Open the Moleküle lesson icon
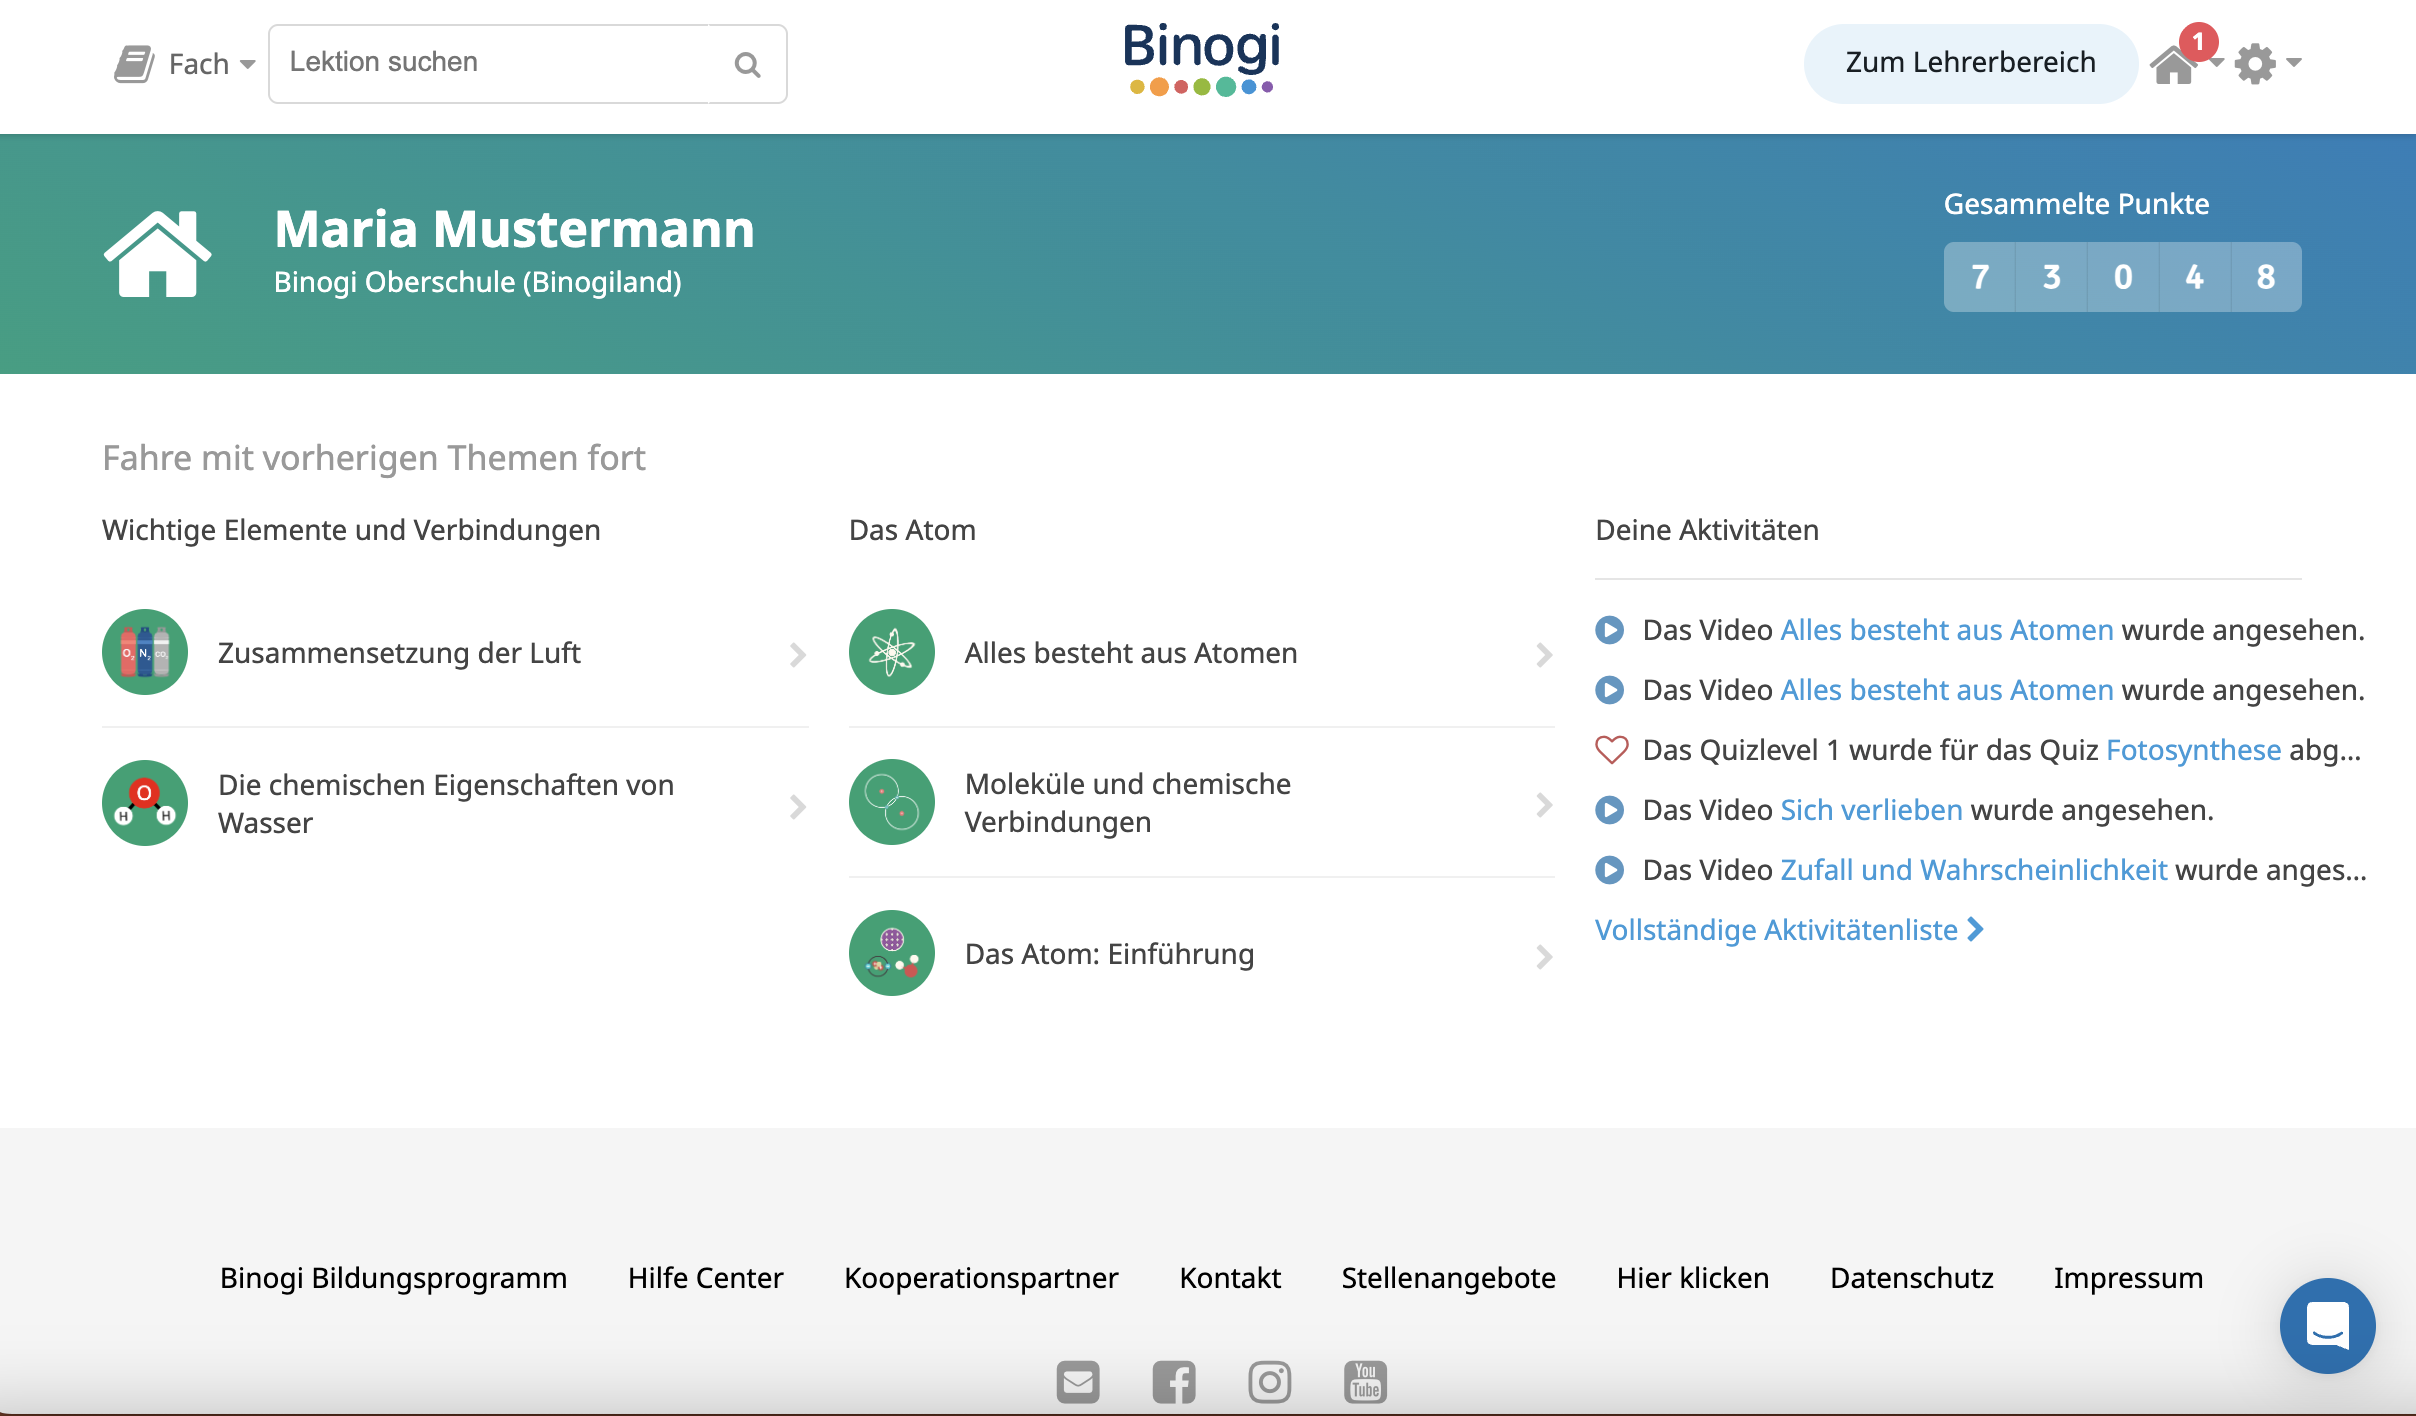This screenshot has width=2416, height=1416. coord(892,802)
